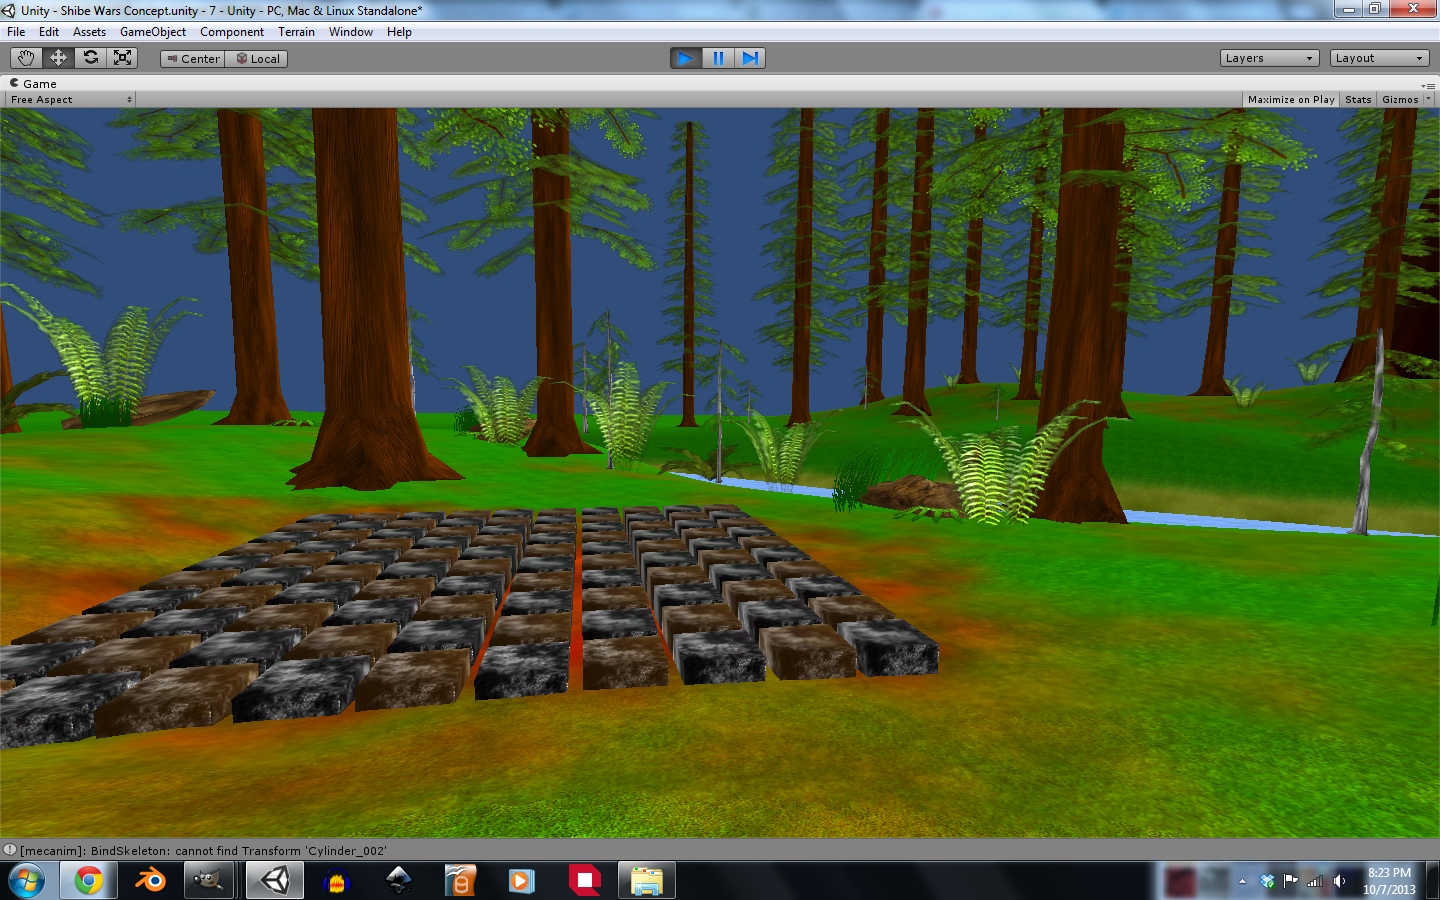Open GIMP from taskbar
The image size is (1440, 900).
[208, 881]
